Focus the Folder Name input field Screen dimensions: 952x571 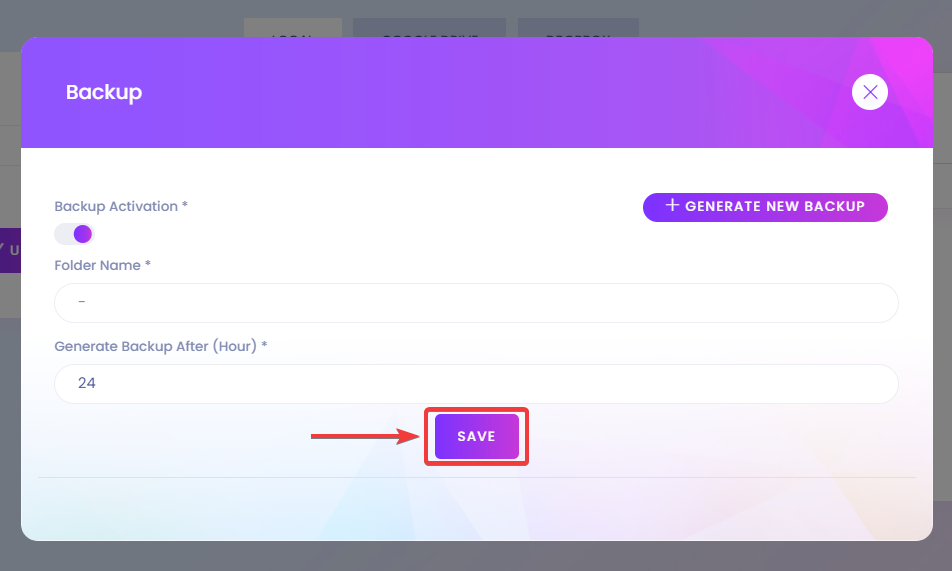pos(476,303)
